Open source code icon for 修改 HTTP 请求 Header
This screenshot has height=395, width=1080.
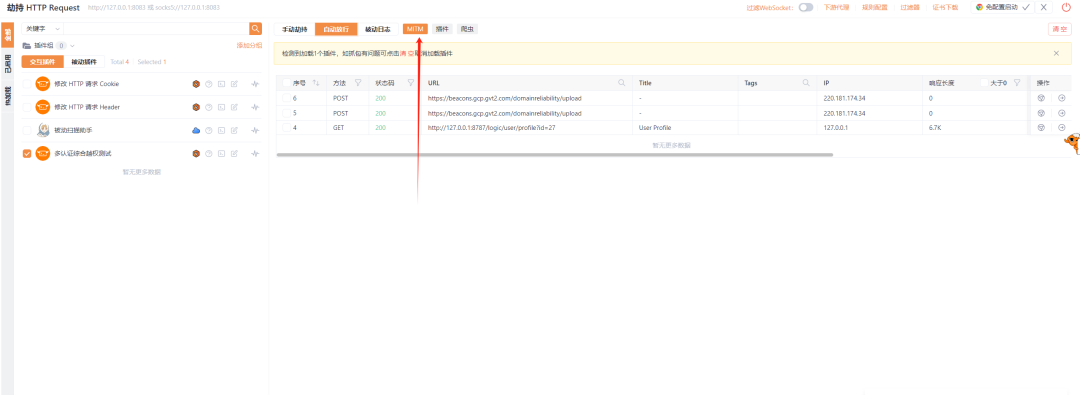(221, 107)
